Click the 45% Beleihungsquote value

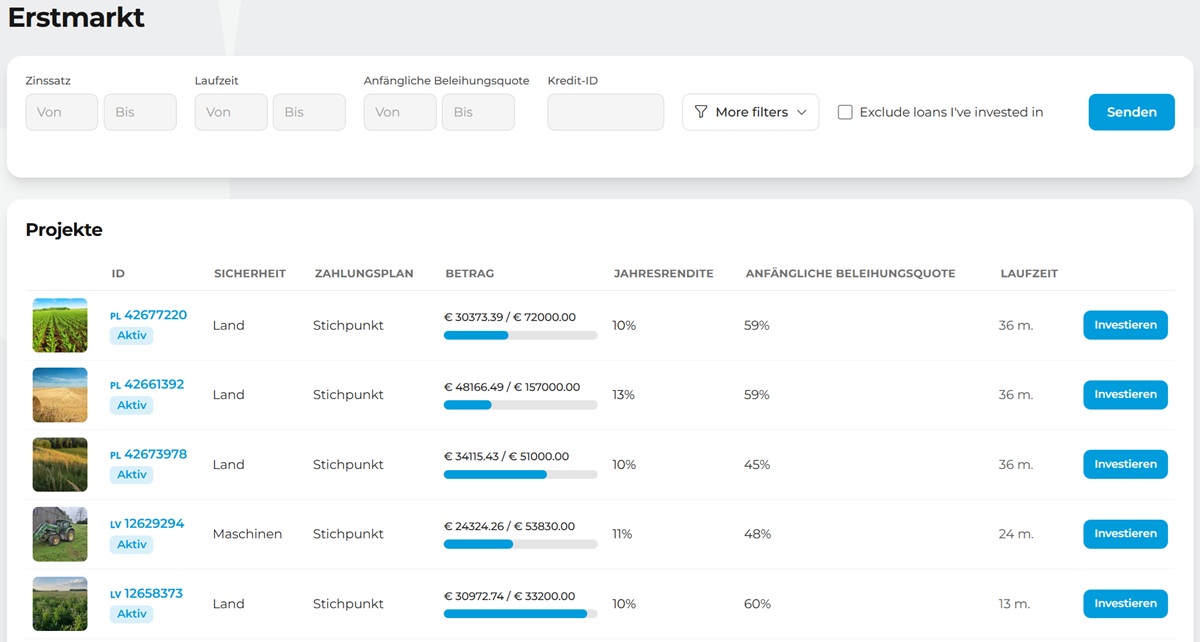[x=757, y=465]
